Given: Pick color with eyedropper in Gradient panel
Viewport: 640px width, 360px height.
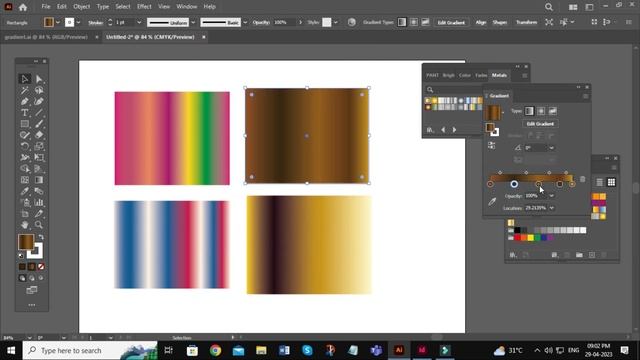Looking at the screenshot, I should pos(492,202).
